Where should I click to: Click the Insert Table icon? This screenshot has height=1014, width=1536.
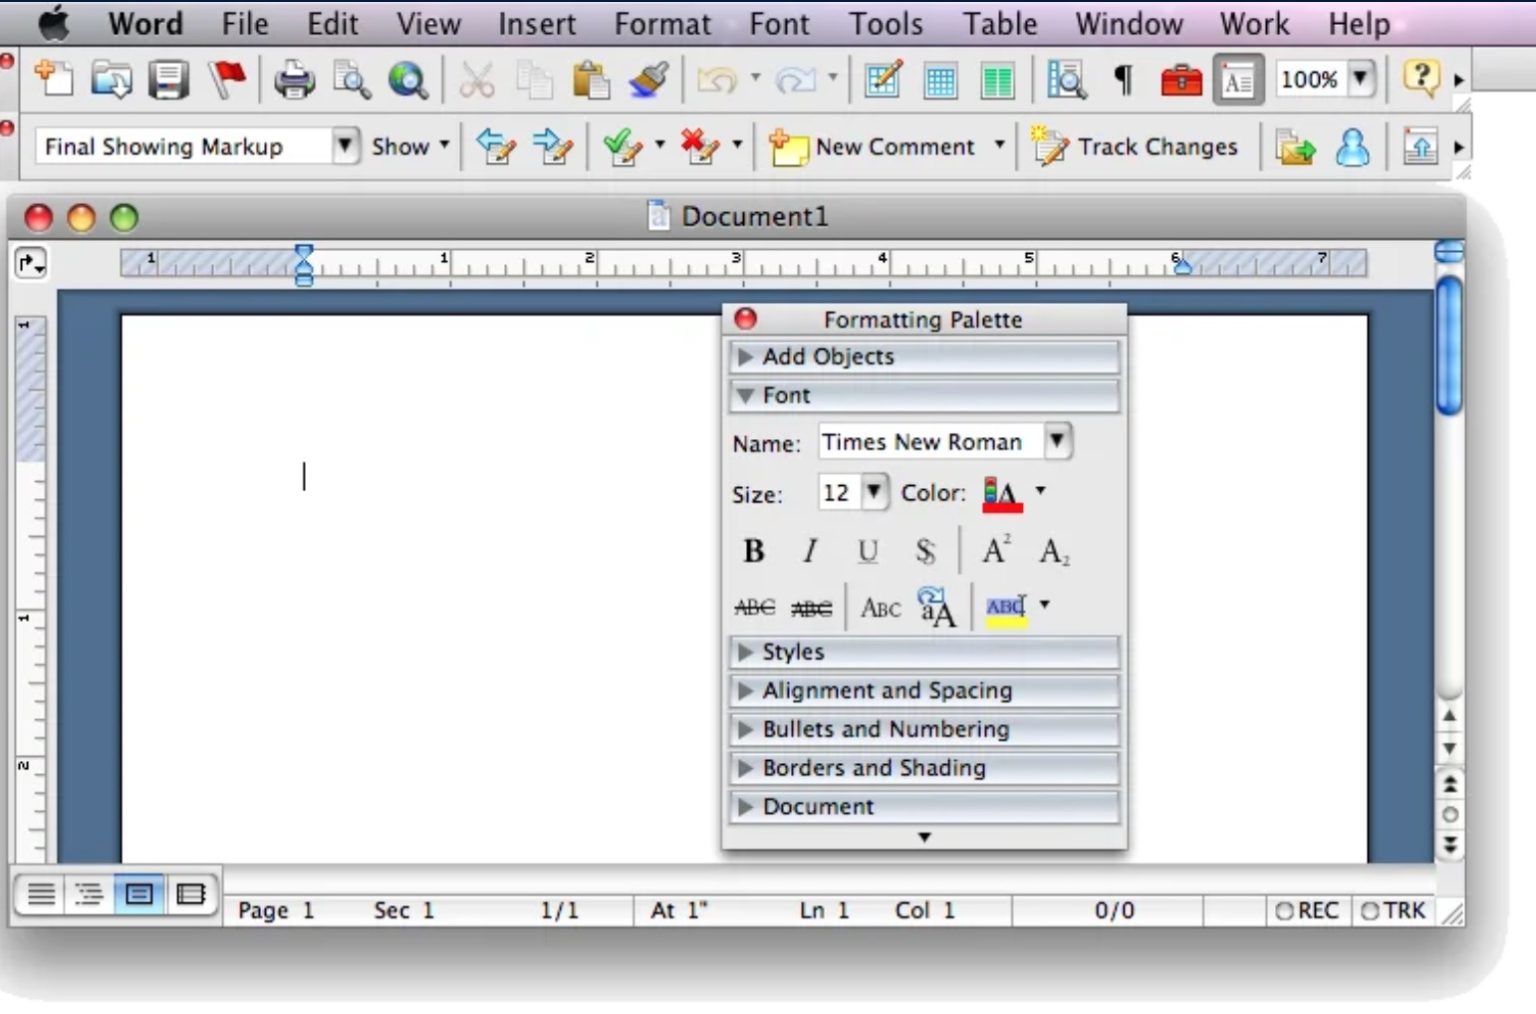(940, 79)
